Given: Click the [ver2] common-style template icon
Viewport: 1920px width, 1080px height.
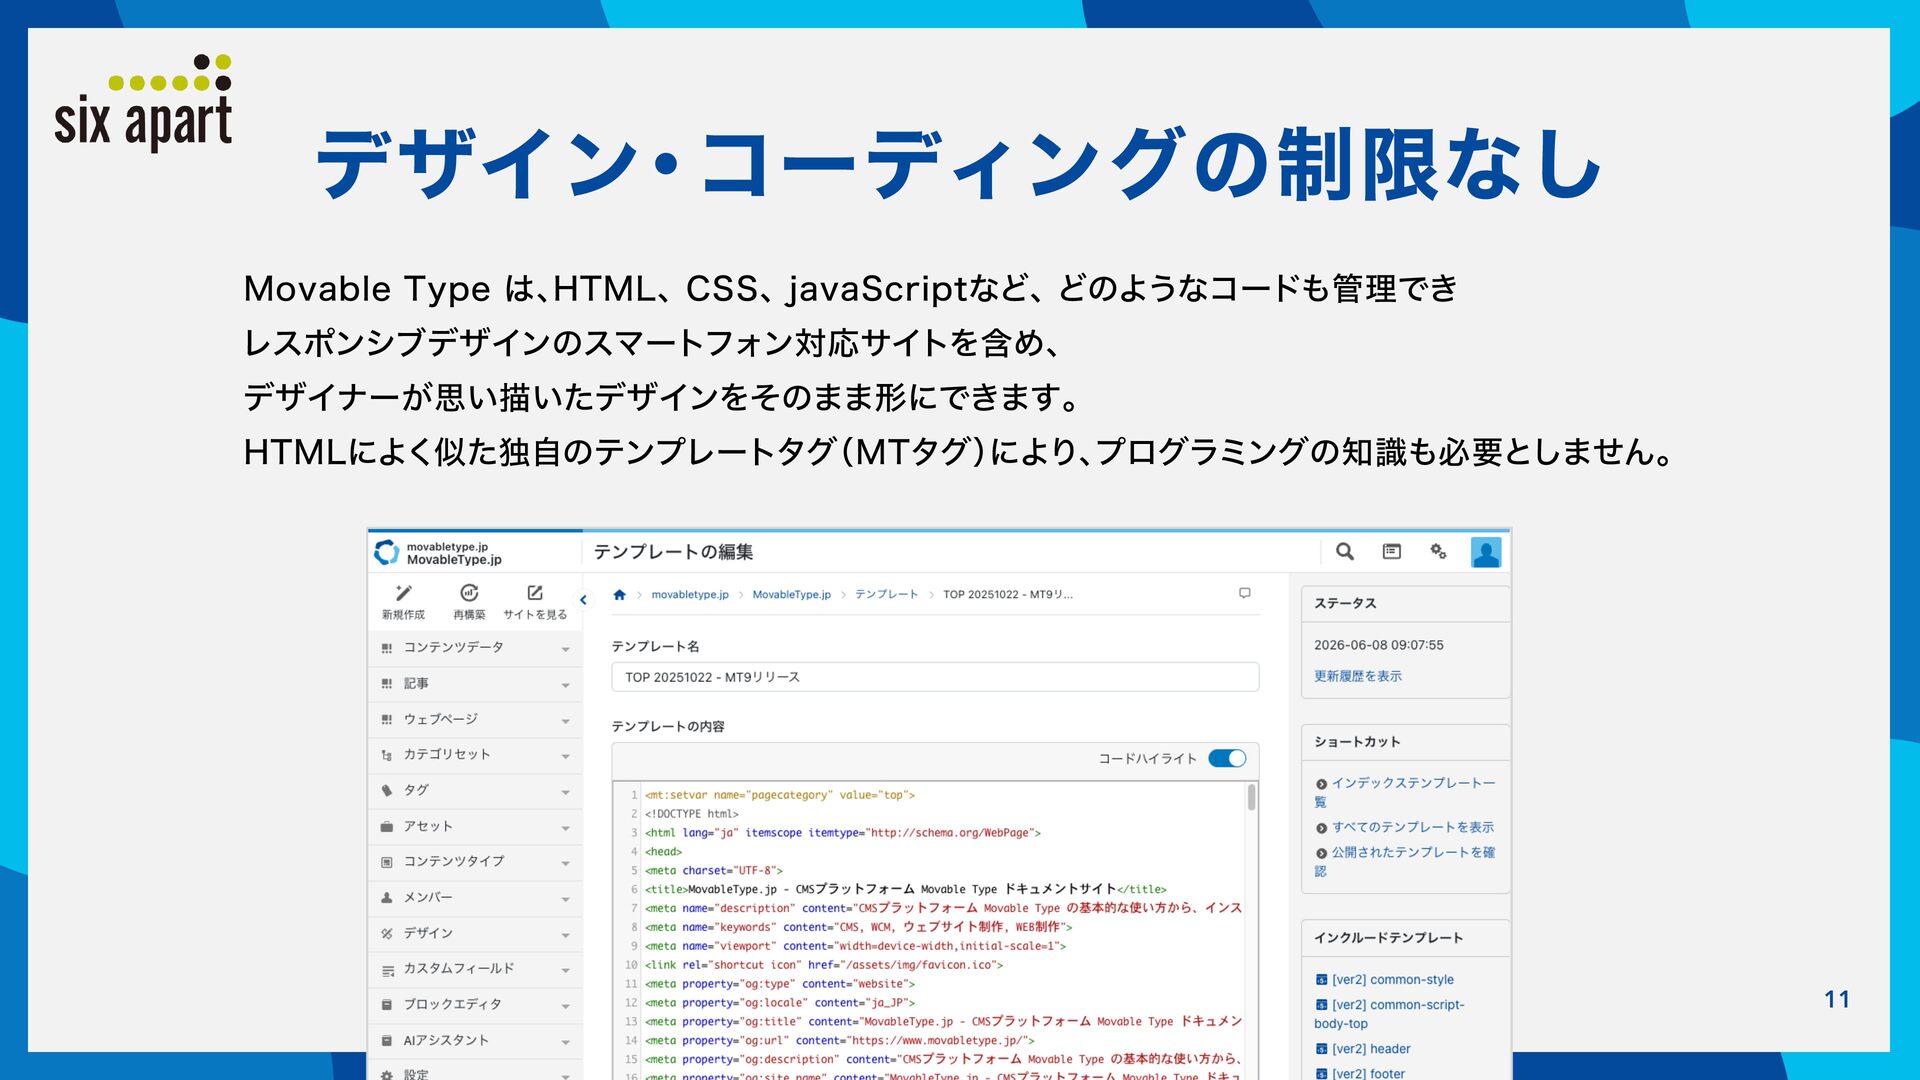Looking at the screenshot, I should [1321, 980].
